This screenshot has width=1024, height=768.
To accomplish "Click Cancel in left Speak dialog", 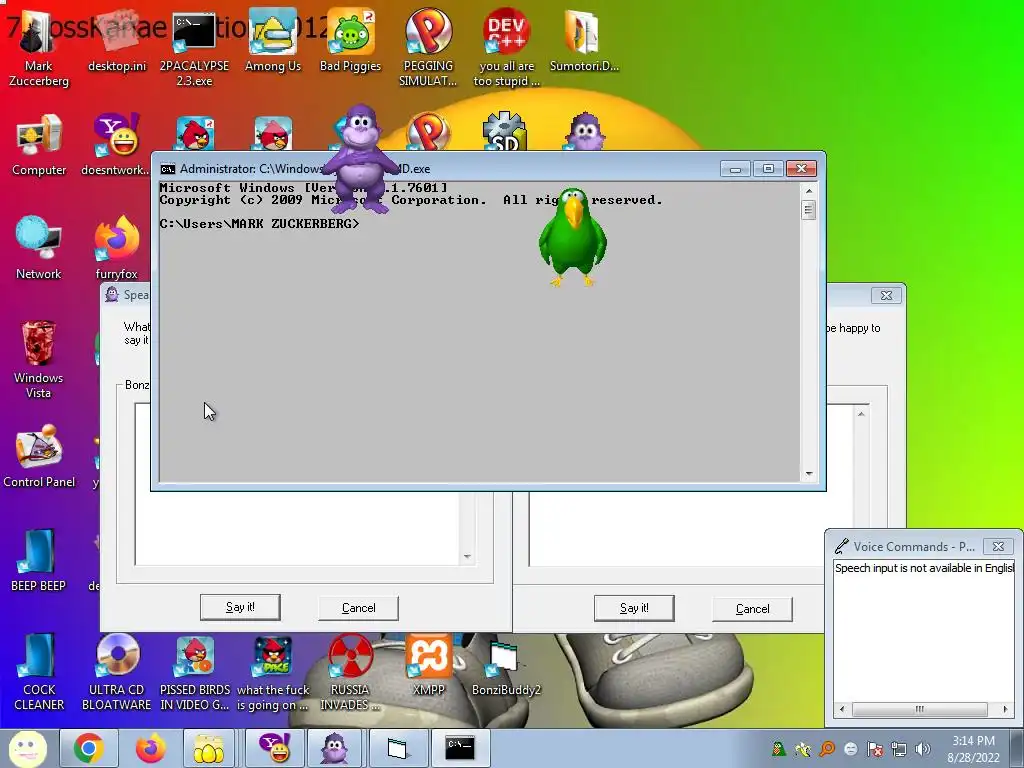I will click(x=359, y=608).
